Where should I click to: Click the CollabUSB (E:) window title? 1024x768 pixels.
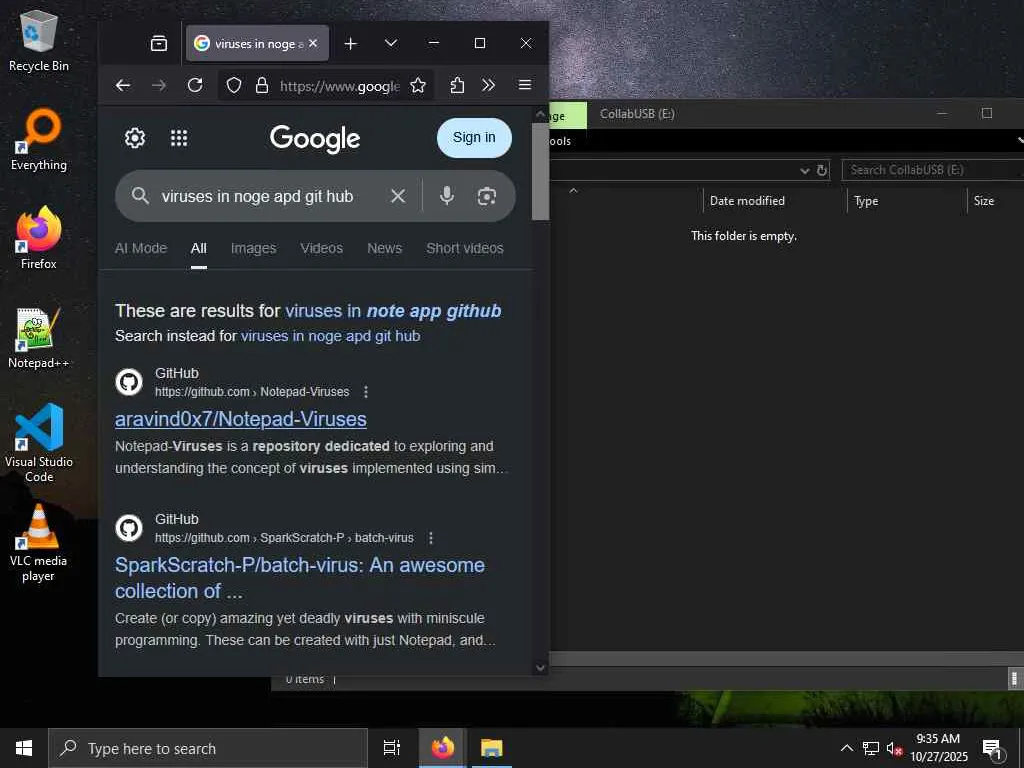637,114
